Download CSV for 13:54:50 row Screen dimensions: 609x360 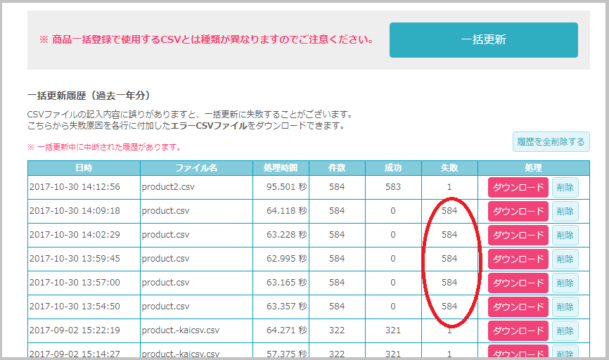(x=518, y=307)
